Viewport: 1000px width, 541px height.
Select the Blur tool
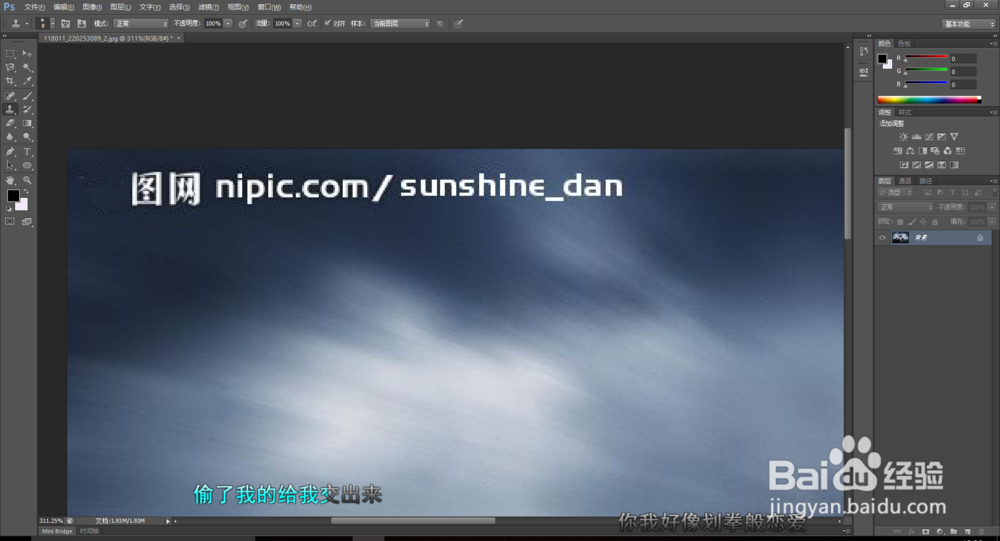click(10, 137)
